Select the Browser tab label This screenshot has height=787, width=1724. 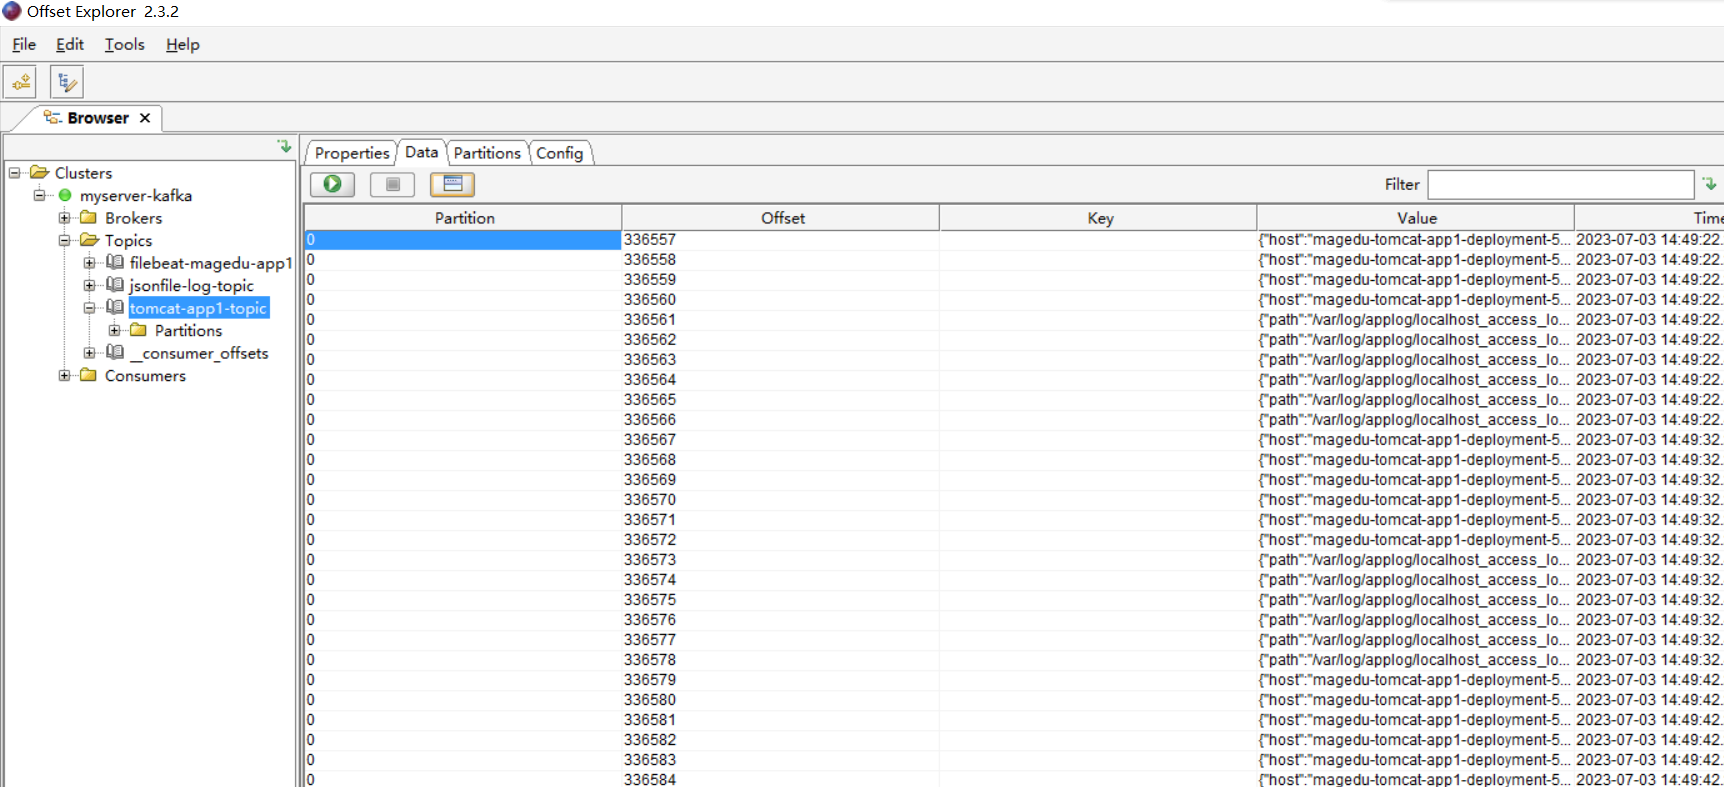(x=98, y=118)
